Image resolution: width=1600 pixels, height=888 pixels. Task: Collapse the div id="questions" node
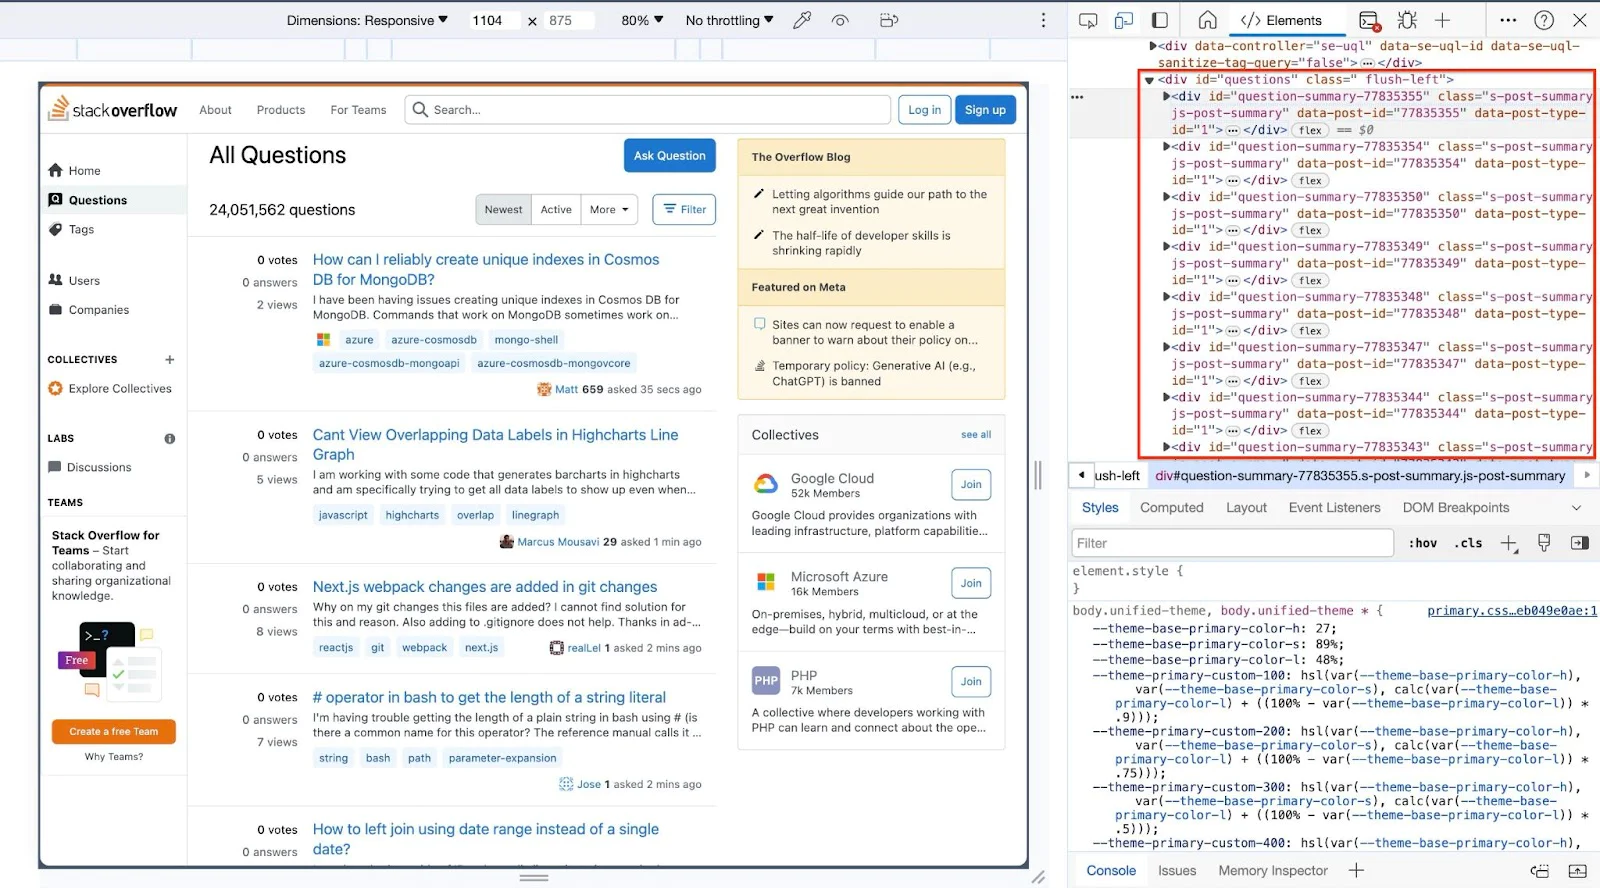1150,80
